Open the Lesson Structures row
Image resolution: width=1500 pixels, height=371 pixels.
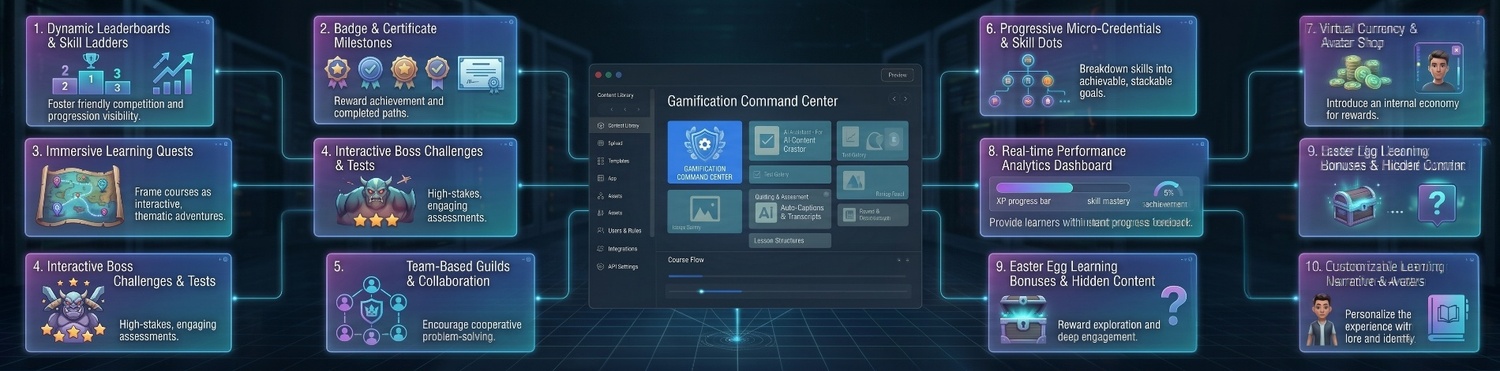click(790, 240)
